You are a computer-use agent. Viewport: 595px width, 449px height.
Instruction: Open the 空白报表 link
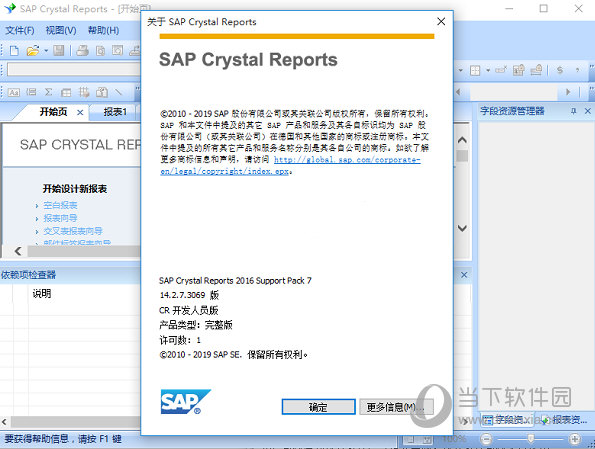pos(60,205)
